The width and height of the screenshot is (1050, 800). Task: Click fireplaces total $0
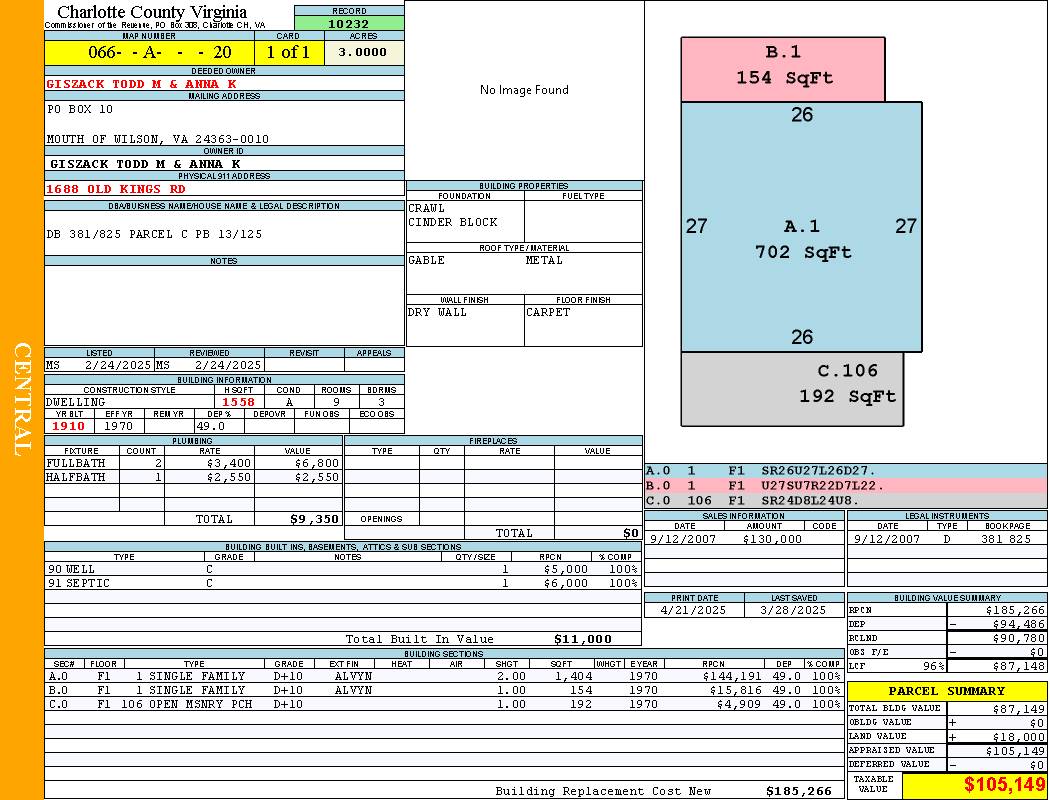click(631, 534)
